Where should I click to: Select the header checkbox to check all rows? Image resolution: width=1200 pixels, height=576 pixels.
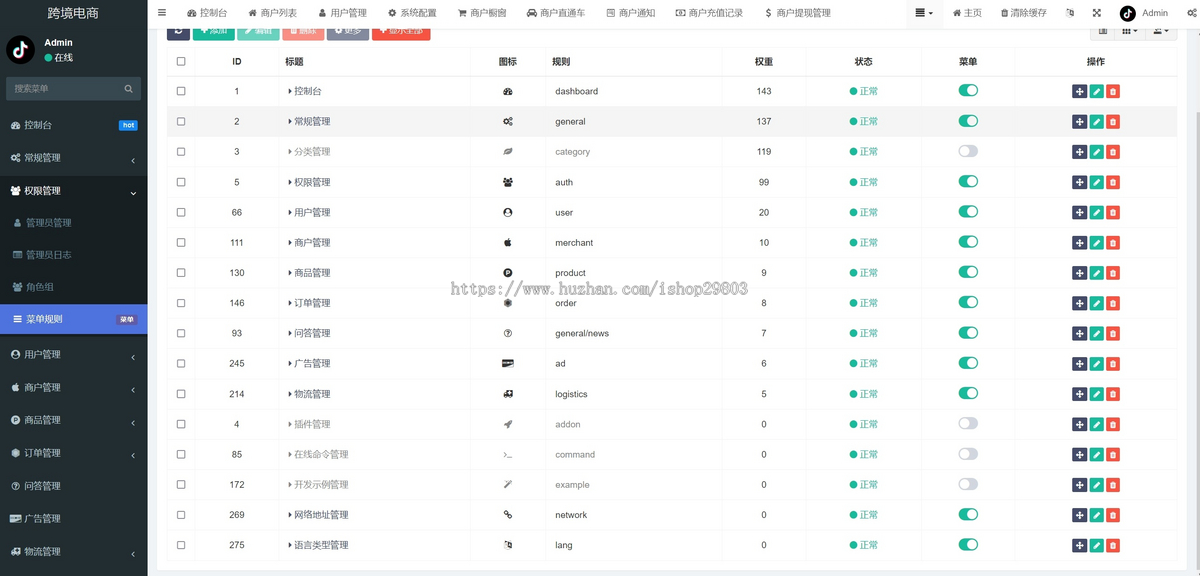[x=181, y=61]
